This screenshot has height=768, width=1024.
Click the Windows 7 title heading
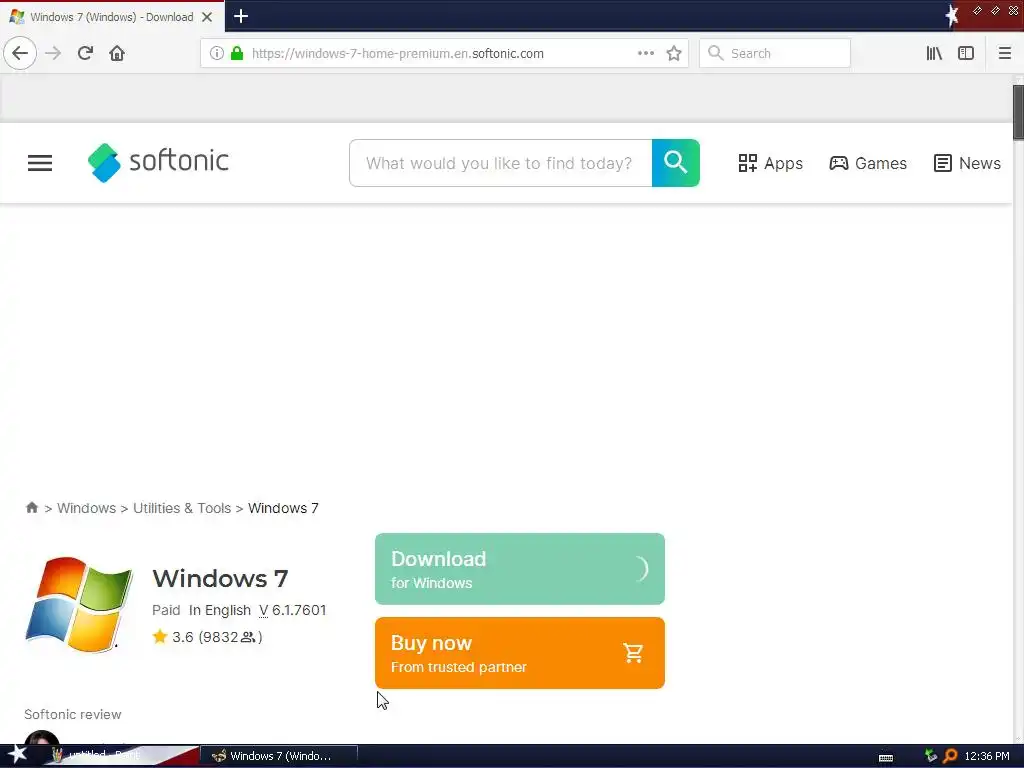pyautogui.click(x=220, y=579)
